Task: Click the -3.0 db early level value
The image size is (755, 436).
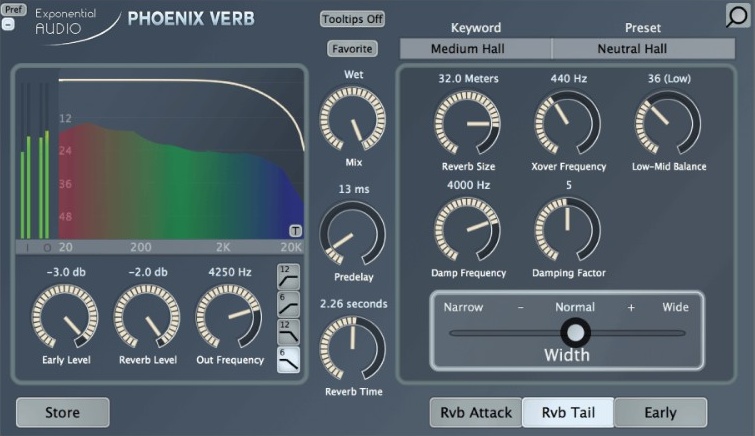Action: [x=66, y=272]
